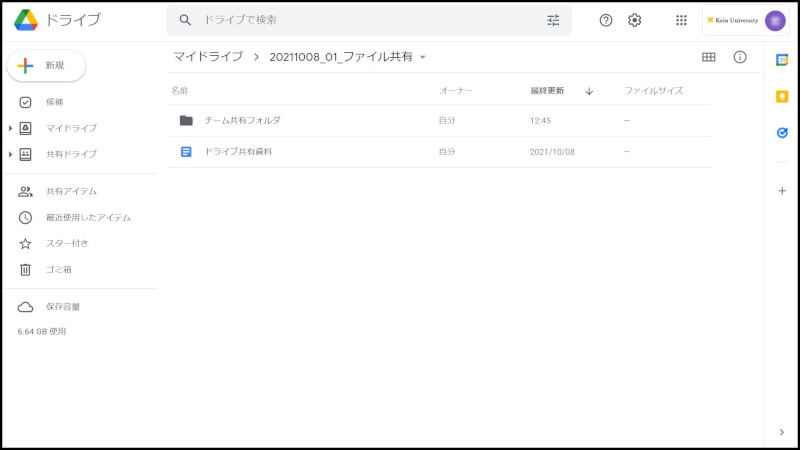Open the settings gear menu
Viewport: 800px width, 450px height.
point(634,20)
